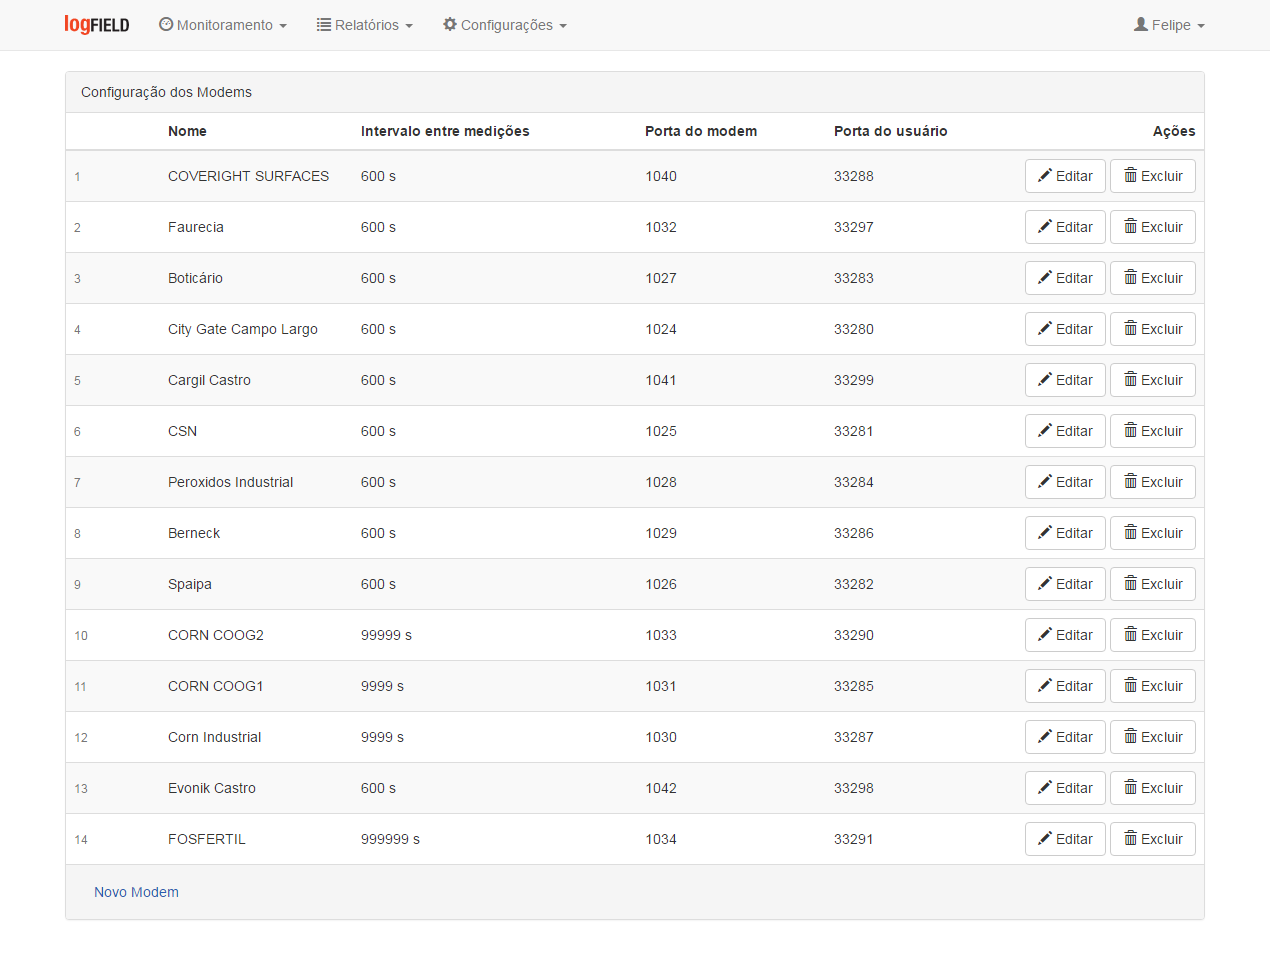Delete the FOSFERTIL modem

point(1153,839)
